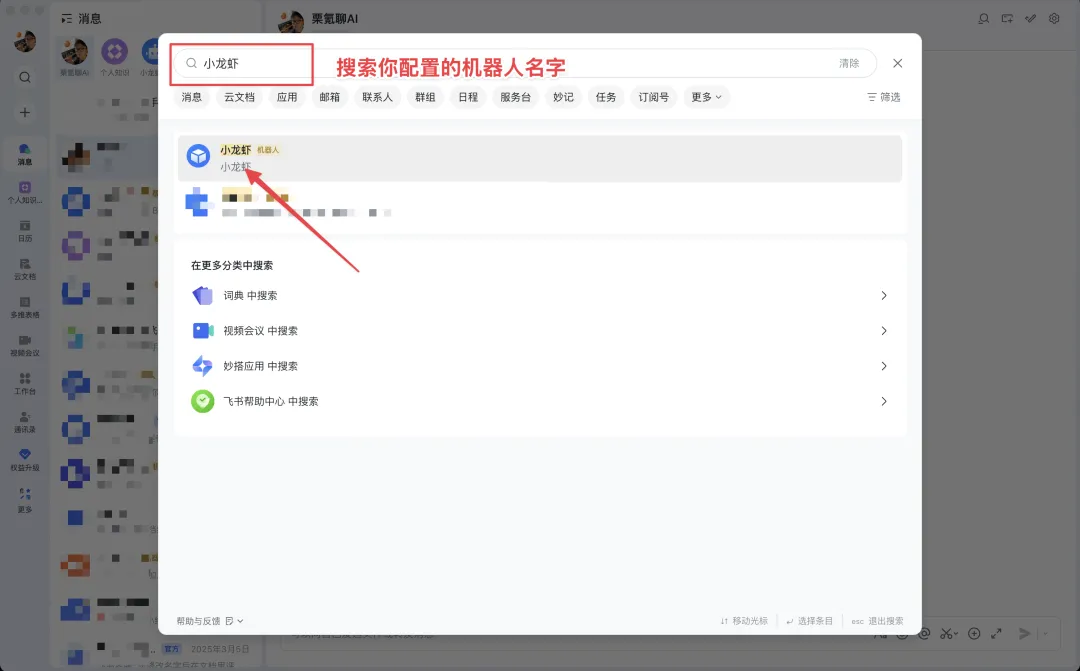Screen dimensions: 1080x671
Task: Select the 订阅号 filter tab
Action: click(654, 97)
